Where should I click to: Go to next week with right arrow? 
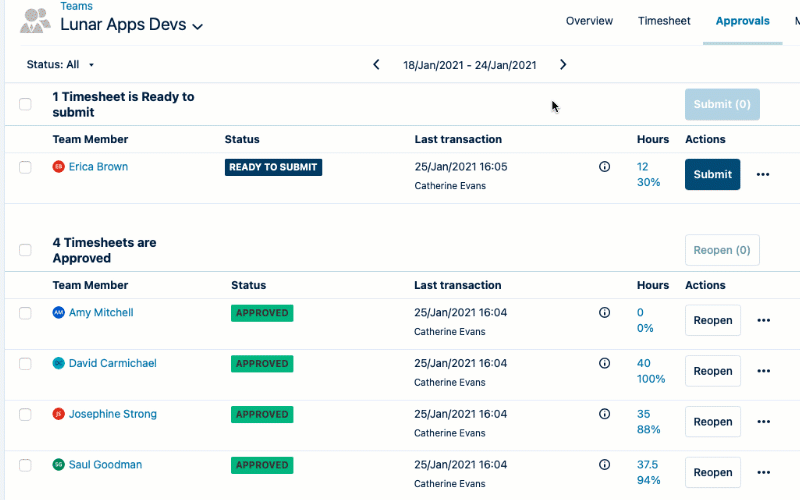coord(563,65)
